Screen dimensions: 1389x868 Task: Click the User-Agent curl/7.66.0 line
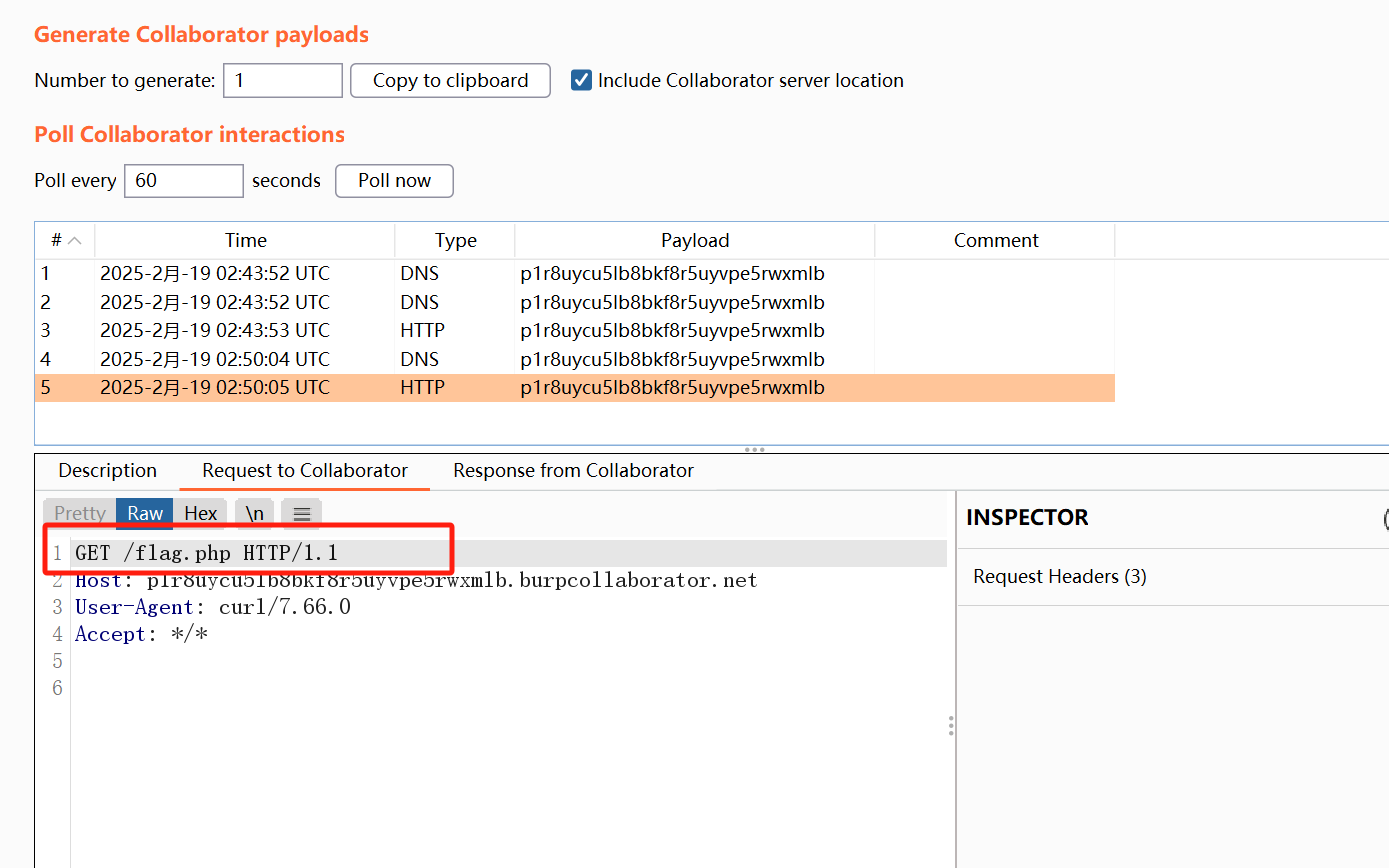213,607
